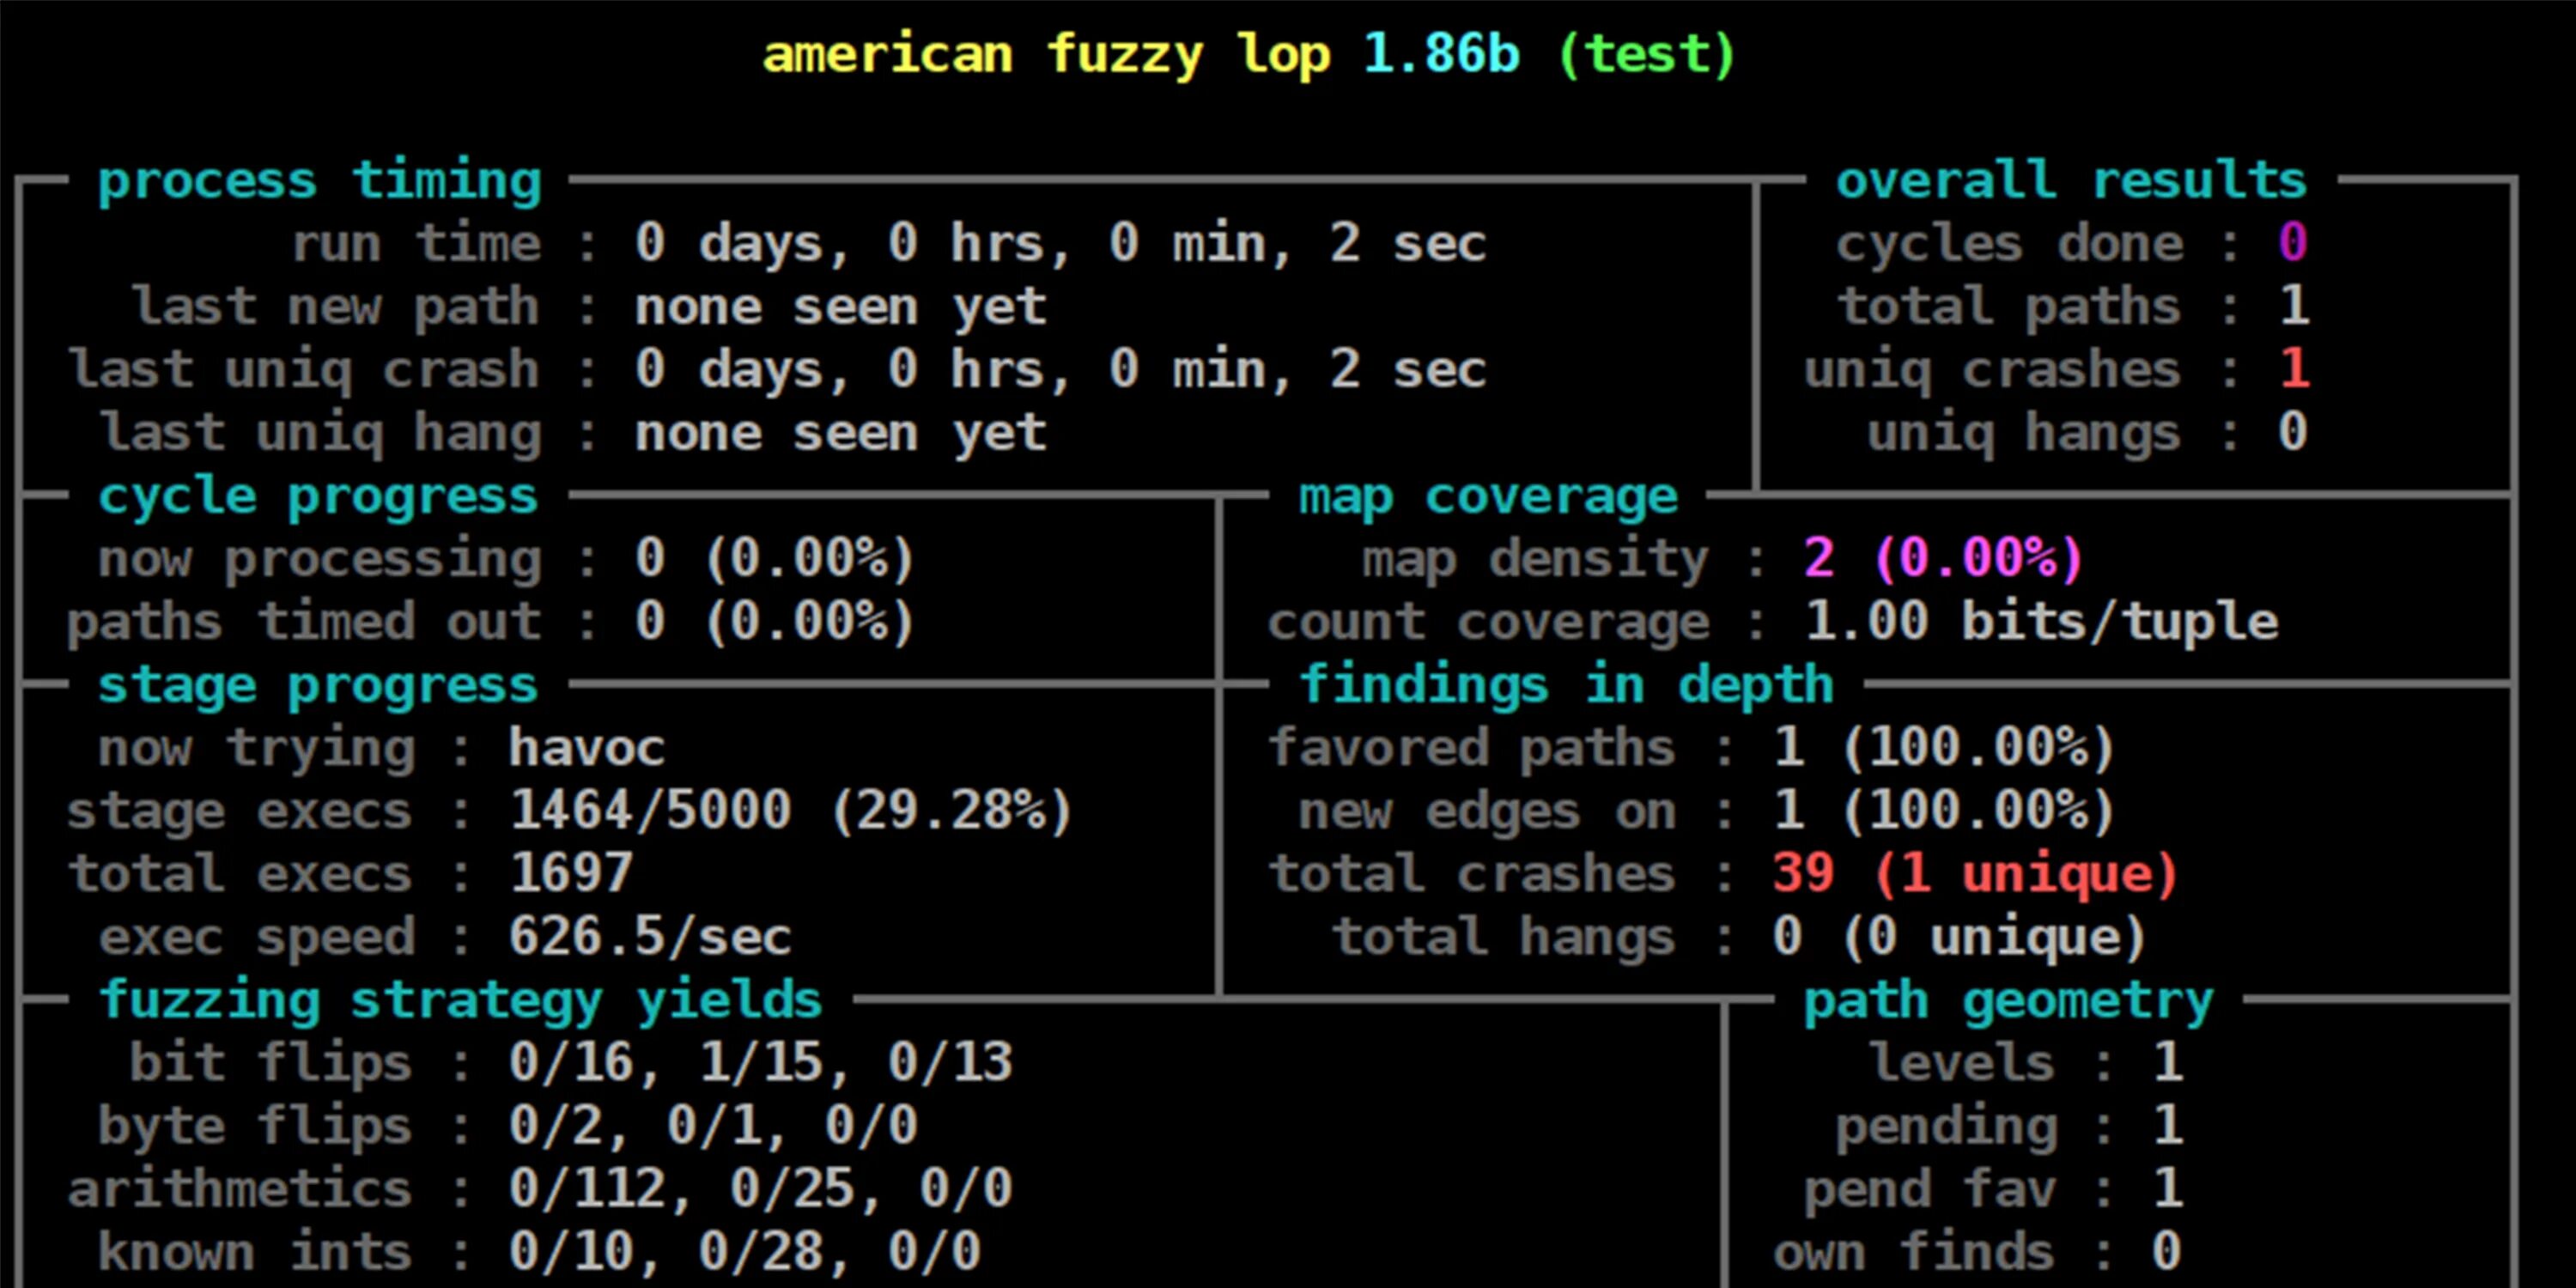Click the 'findings in depth' header
The image size is (2576, 1288).
pos(1566,685)
